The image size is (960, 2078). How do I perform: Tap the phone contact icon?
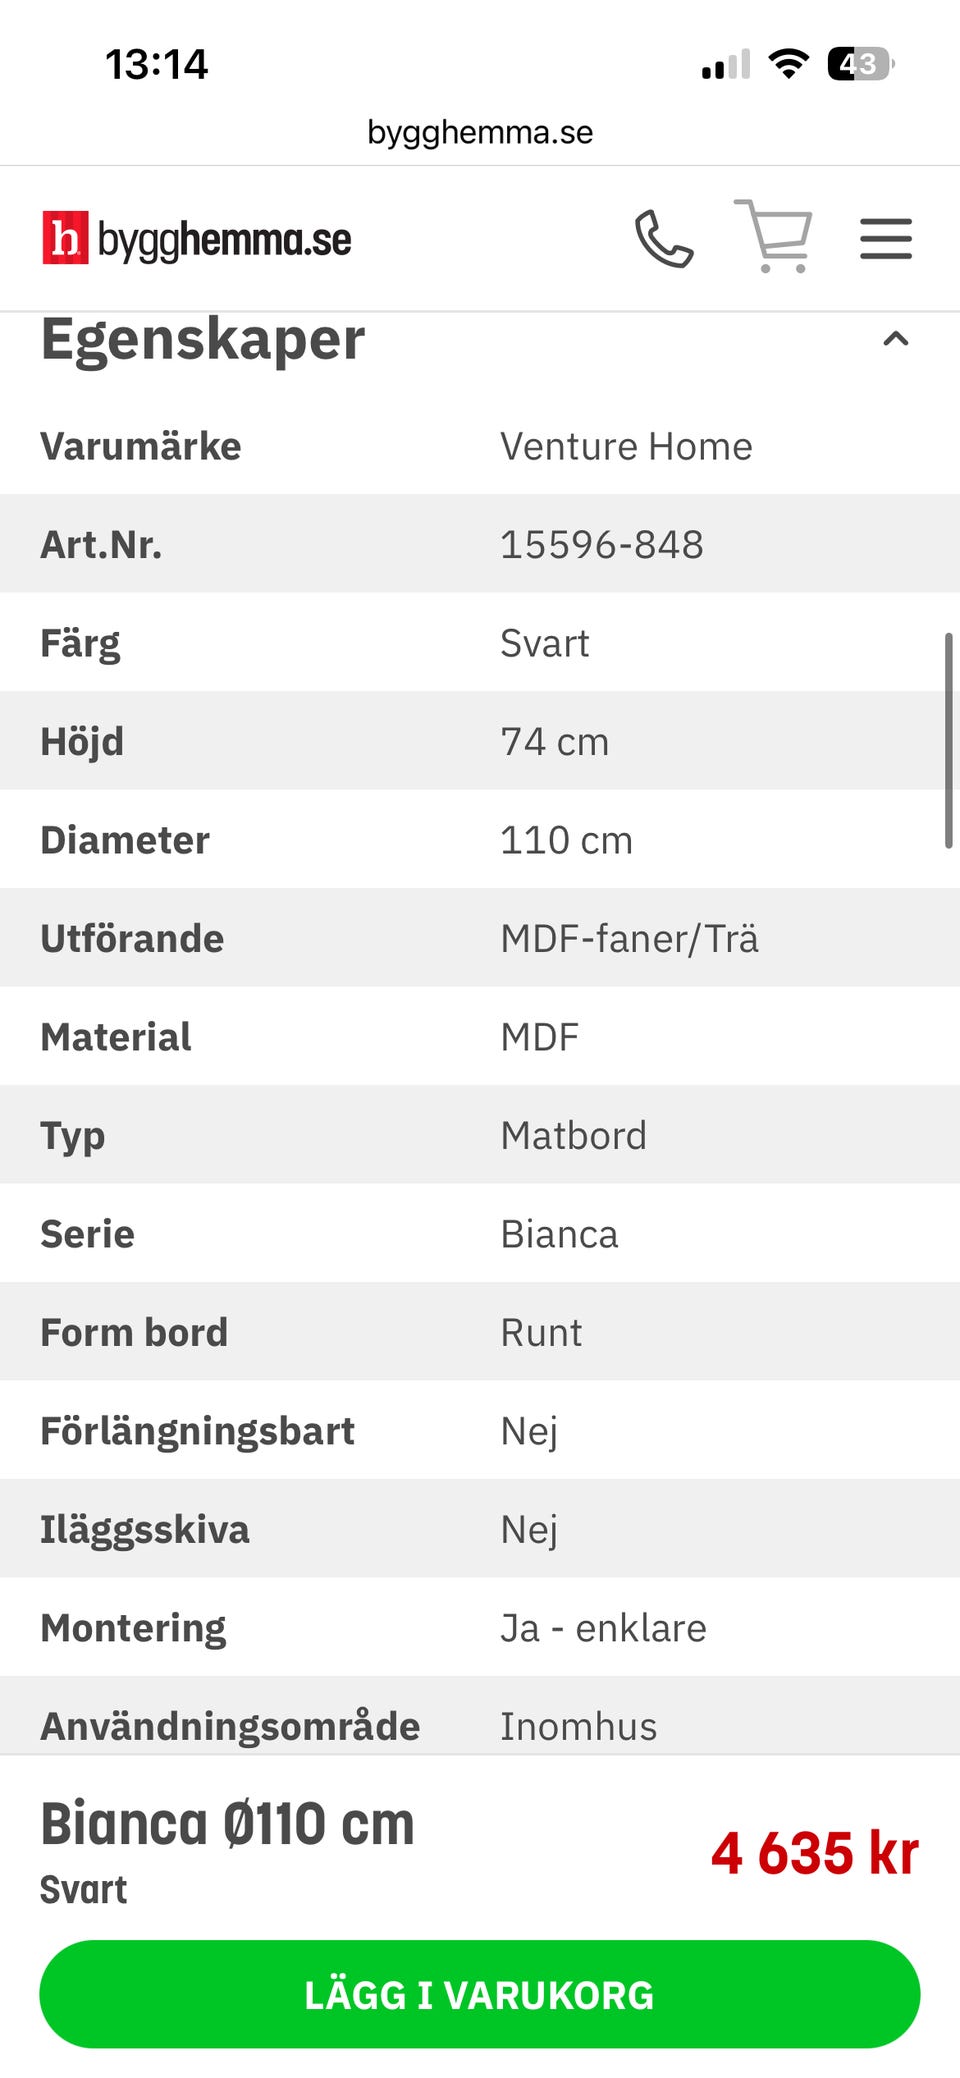[x=664, y=239]
